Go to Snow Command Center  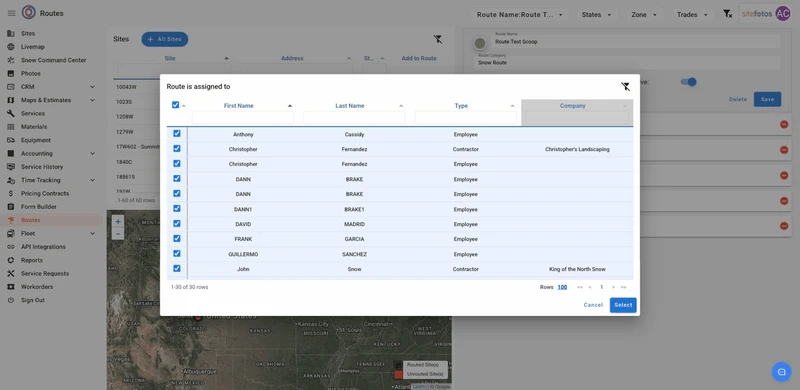(54, 60)
